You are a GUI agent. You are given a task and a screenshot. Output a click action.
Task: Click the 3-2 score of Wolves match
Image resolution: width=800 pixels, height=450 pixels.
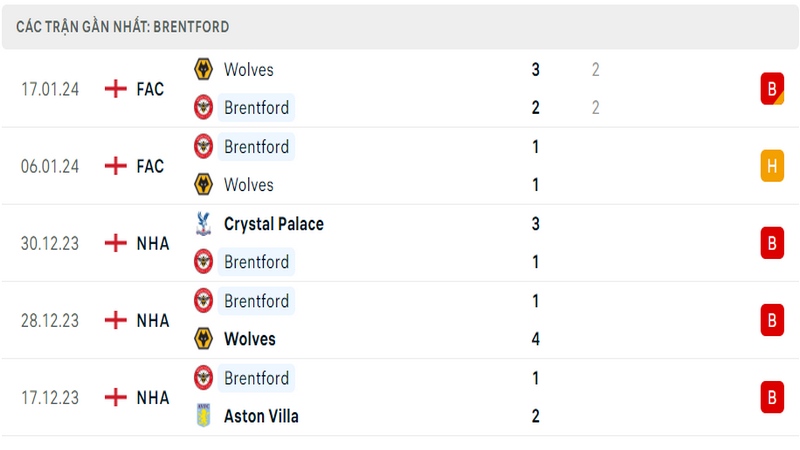tap(535, 88)
